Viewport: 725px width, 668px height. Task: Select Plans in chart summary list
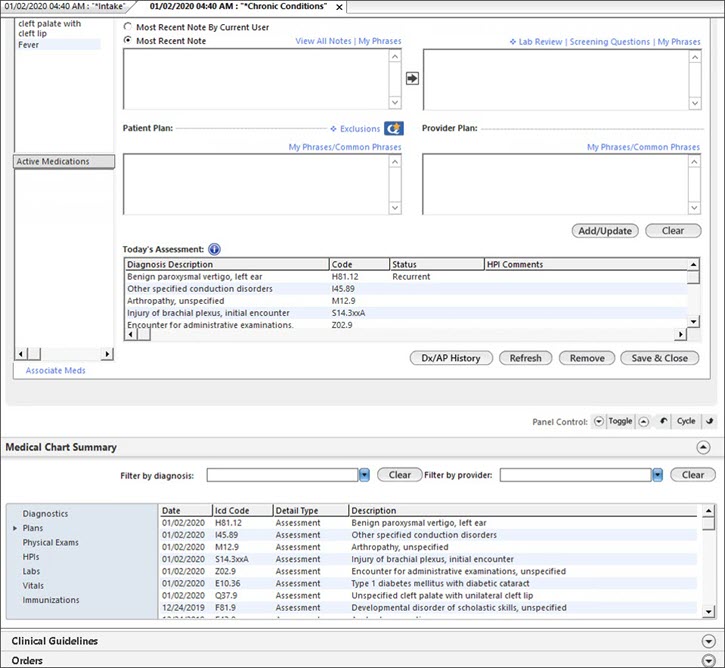click(x=33, y=528)
